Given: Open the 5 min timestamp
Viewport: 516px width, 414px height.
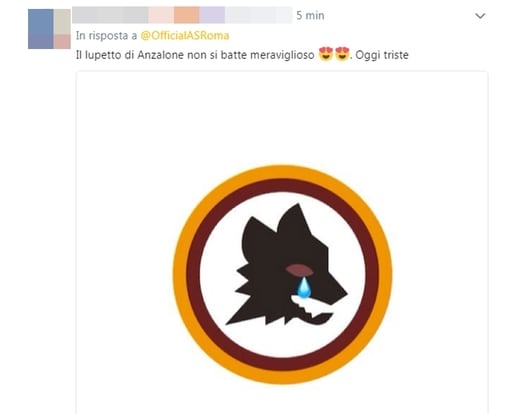Looking at the screenshot, I should [310, 16].
